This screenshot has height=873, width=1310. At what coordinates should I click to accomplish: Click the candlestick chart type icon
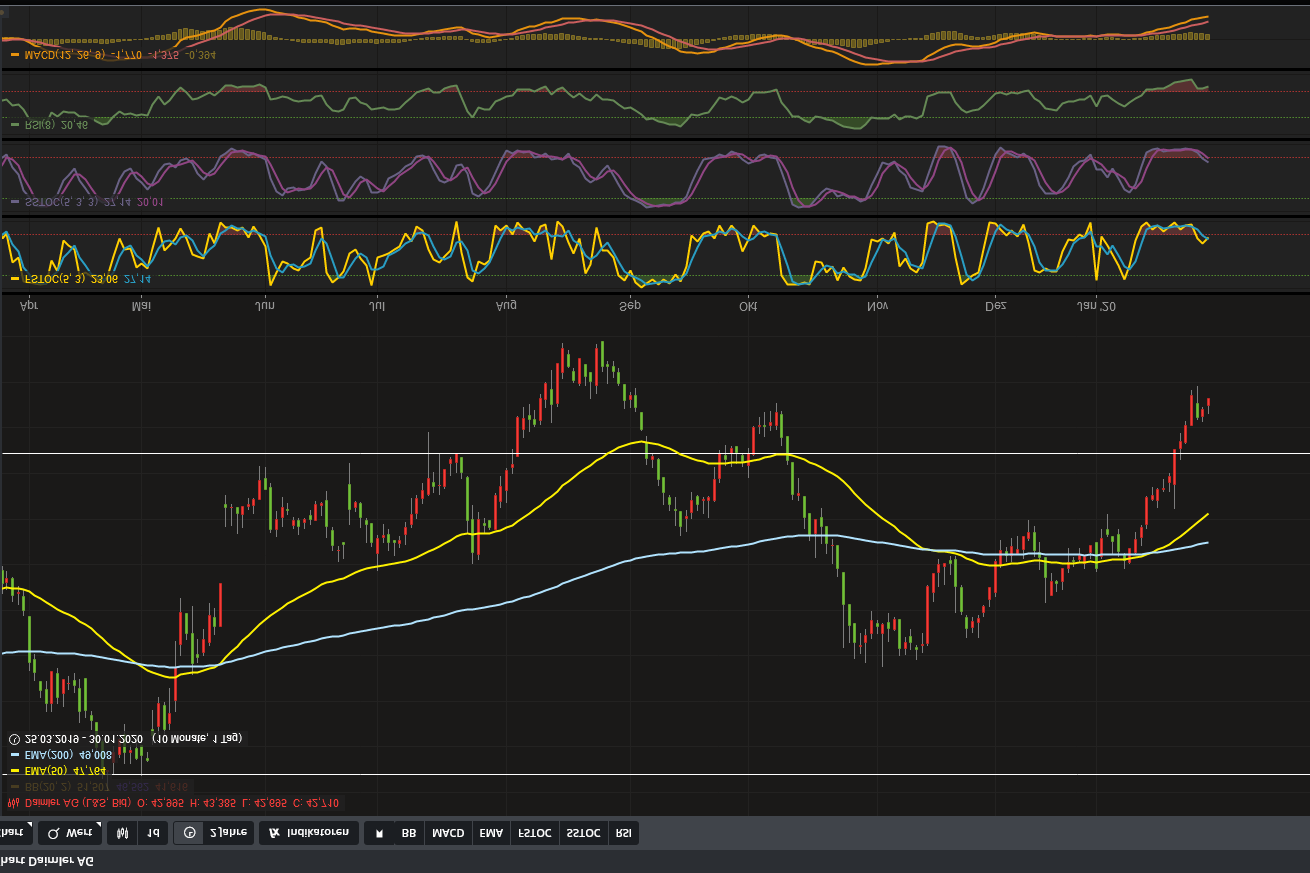[x=122, y=833]
